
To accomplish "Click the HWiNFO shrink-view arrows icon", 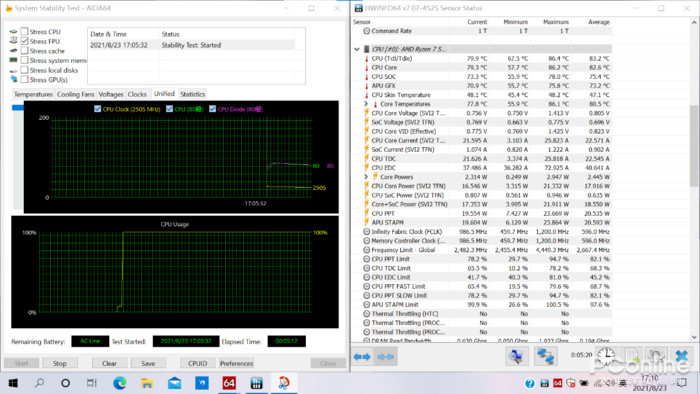I will [x=385, y=357].
